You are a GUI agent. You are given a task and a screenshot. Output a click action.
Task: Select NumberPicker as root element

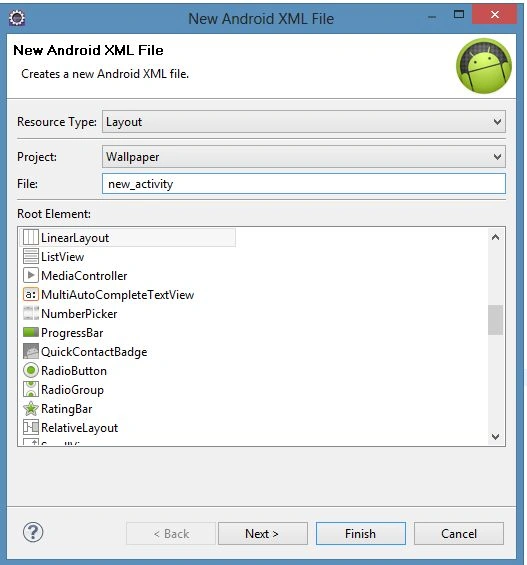pyautogui.click(x=79, y=314)
